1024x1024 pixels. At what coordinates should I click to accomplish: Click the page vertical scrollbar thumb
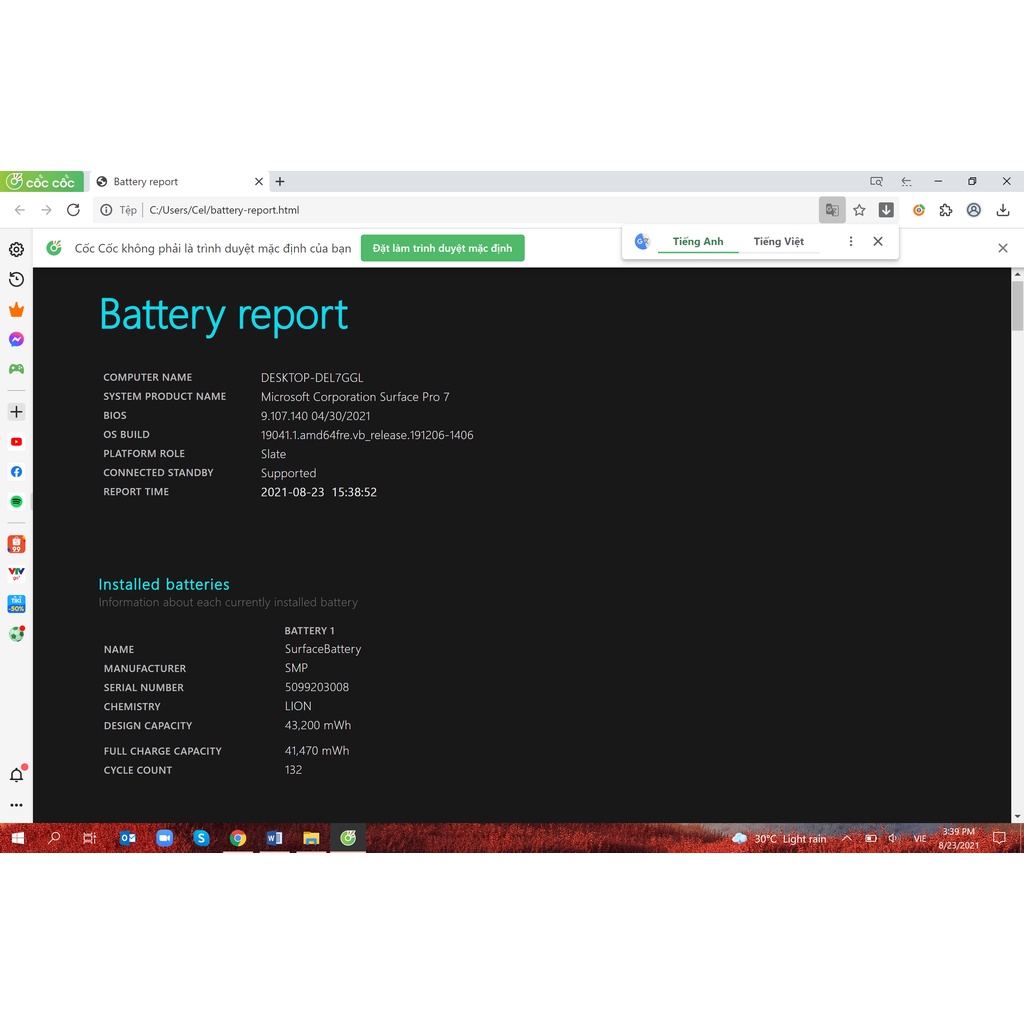click(x=1017, y=306)
